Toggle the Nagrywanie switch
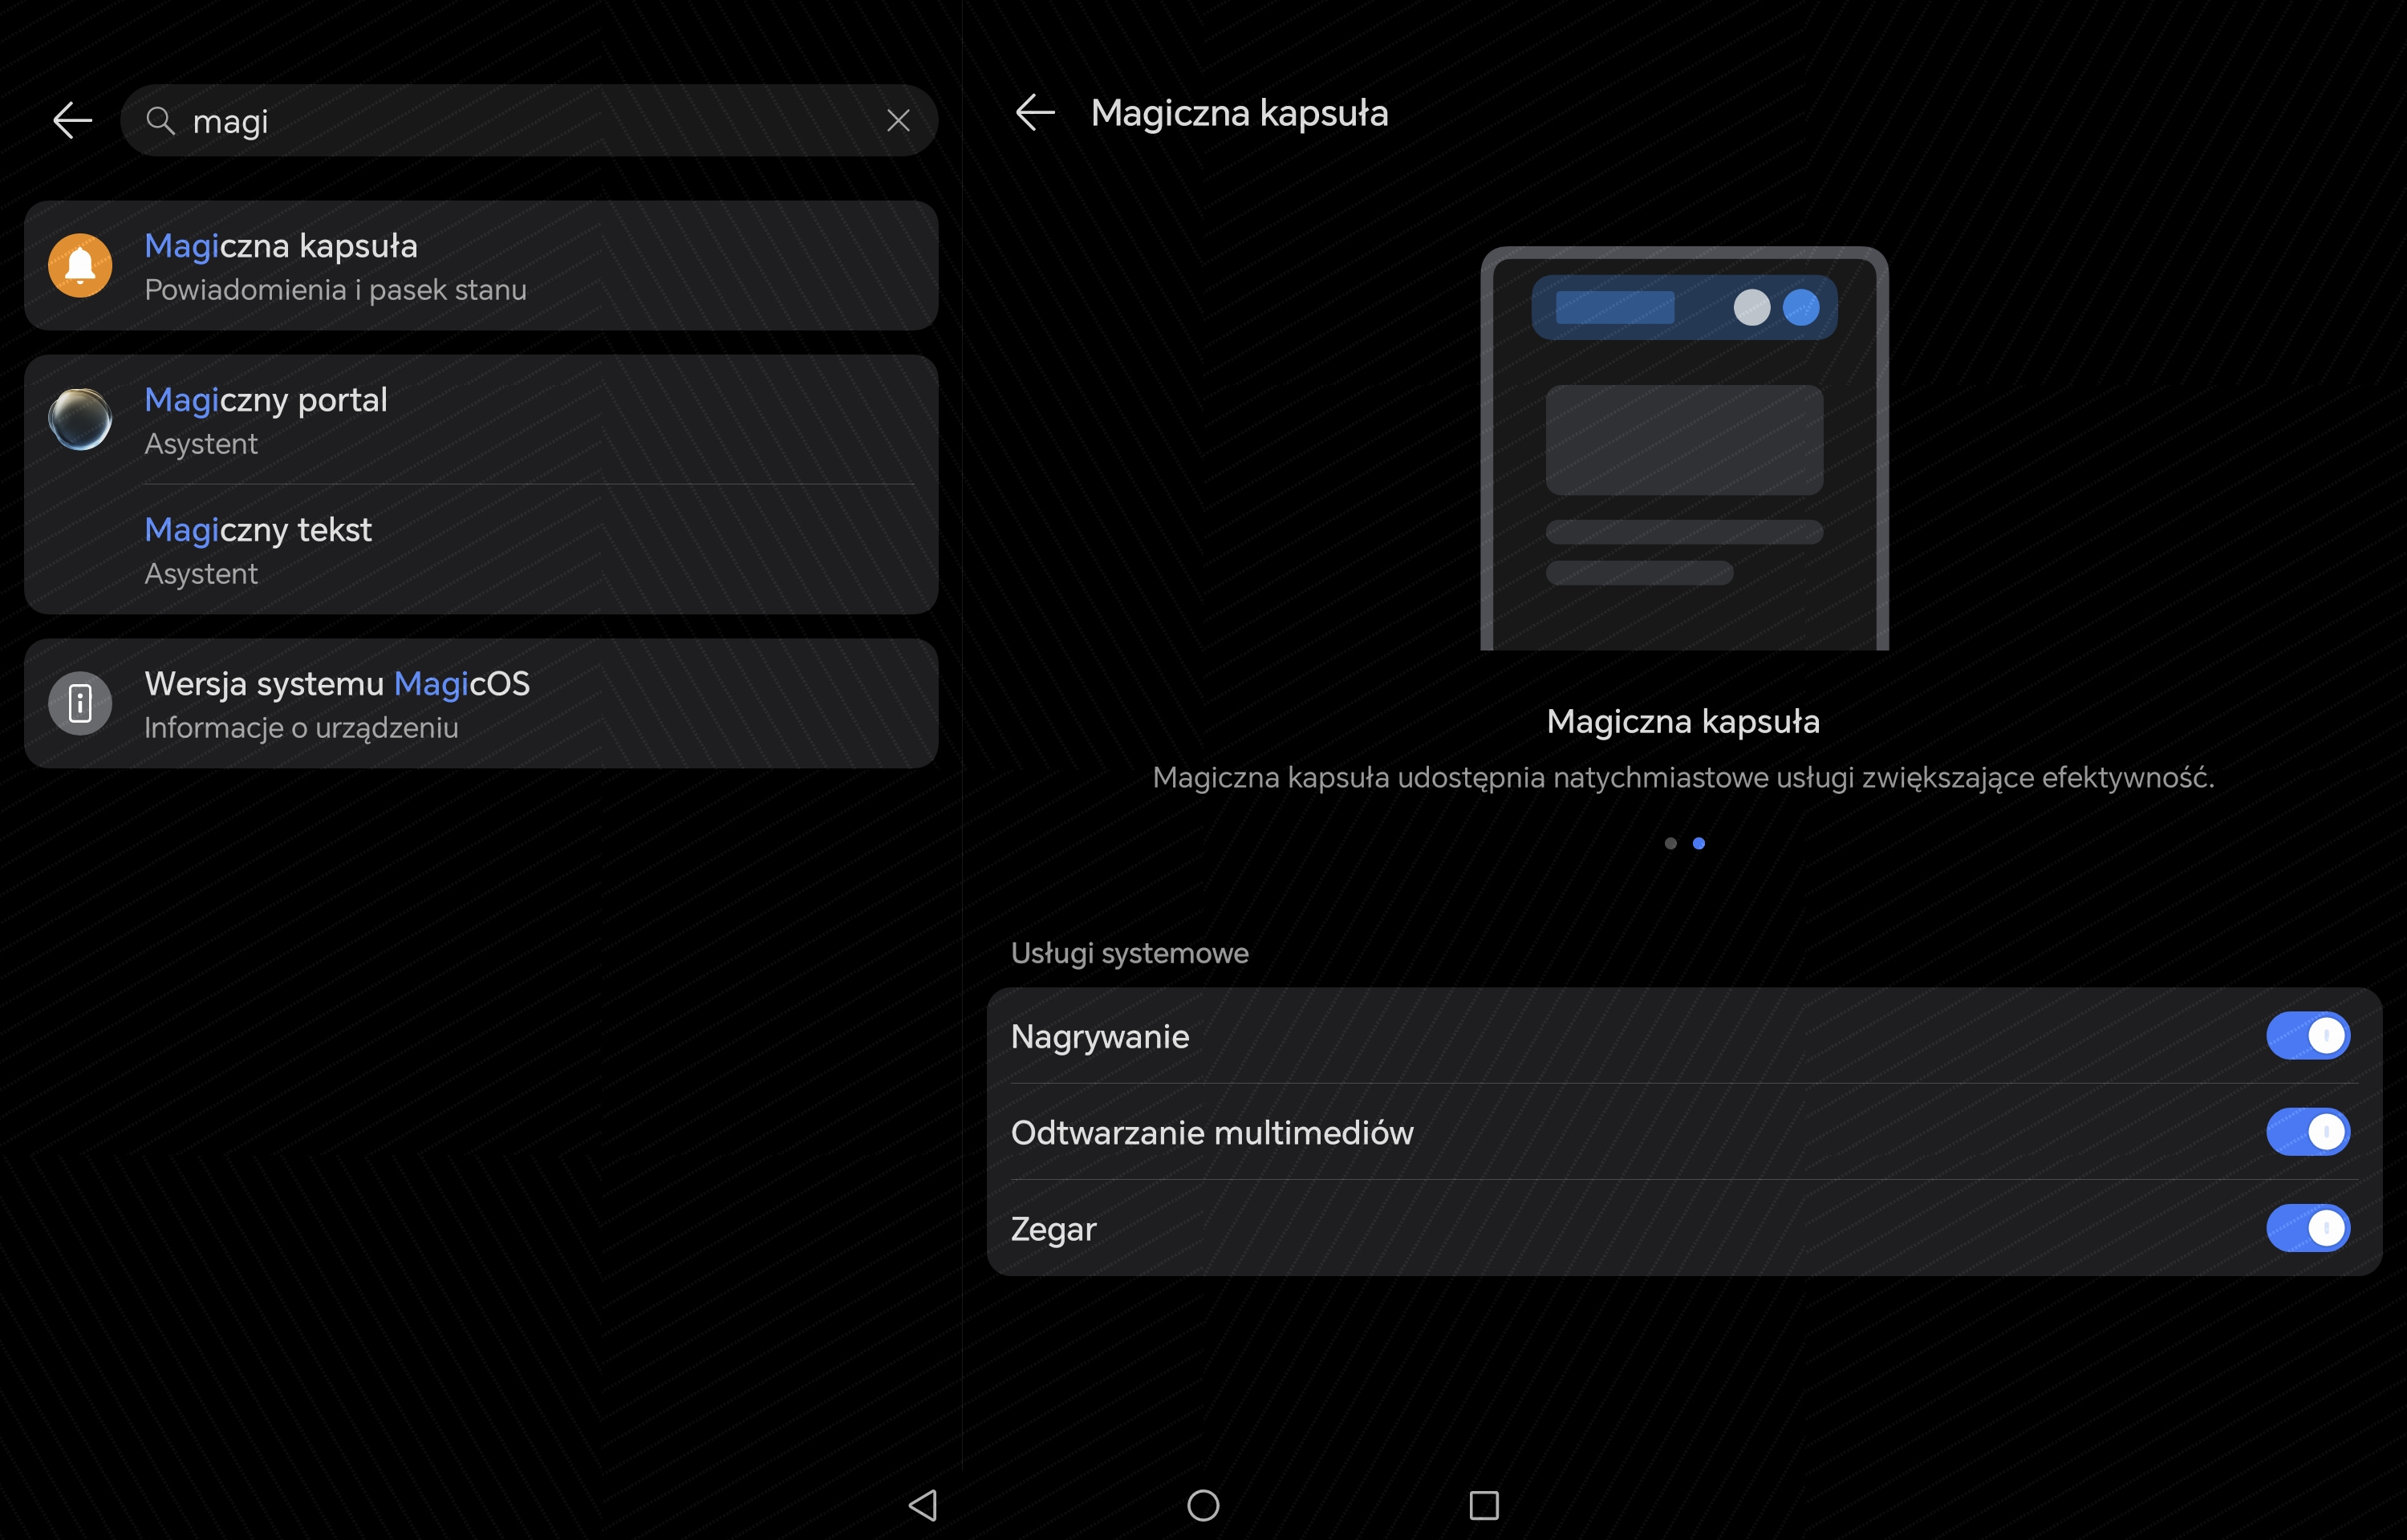Screen dimensions: 2407x1540 coord(2308,1036)
